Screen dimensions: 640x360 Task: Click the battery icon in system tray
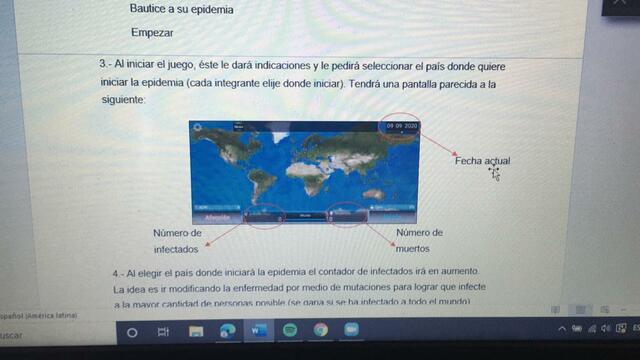pyautogui.click(x=577, y=329)
